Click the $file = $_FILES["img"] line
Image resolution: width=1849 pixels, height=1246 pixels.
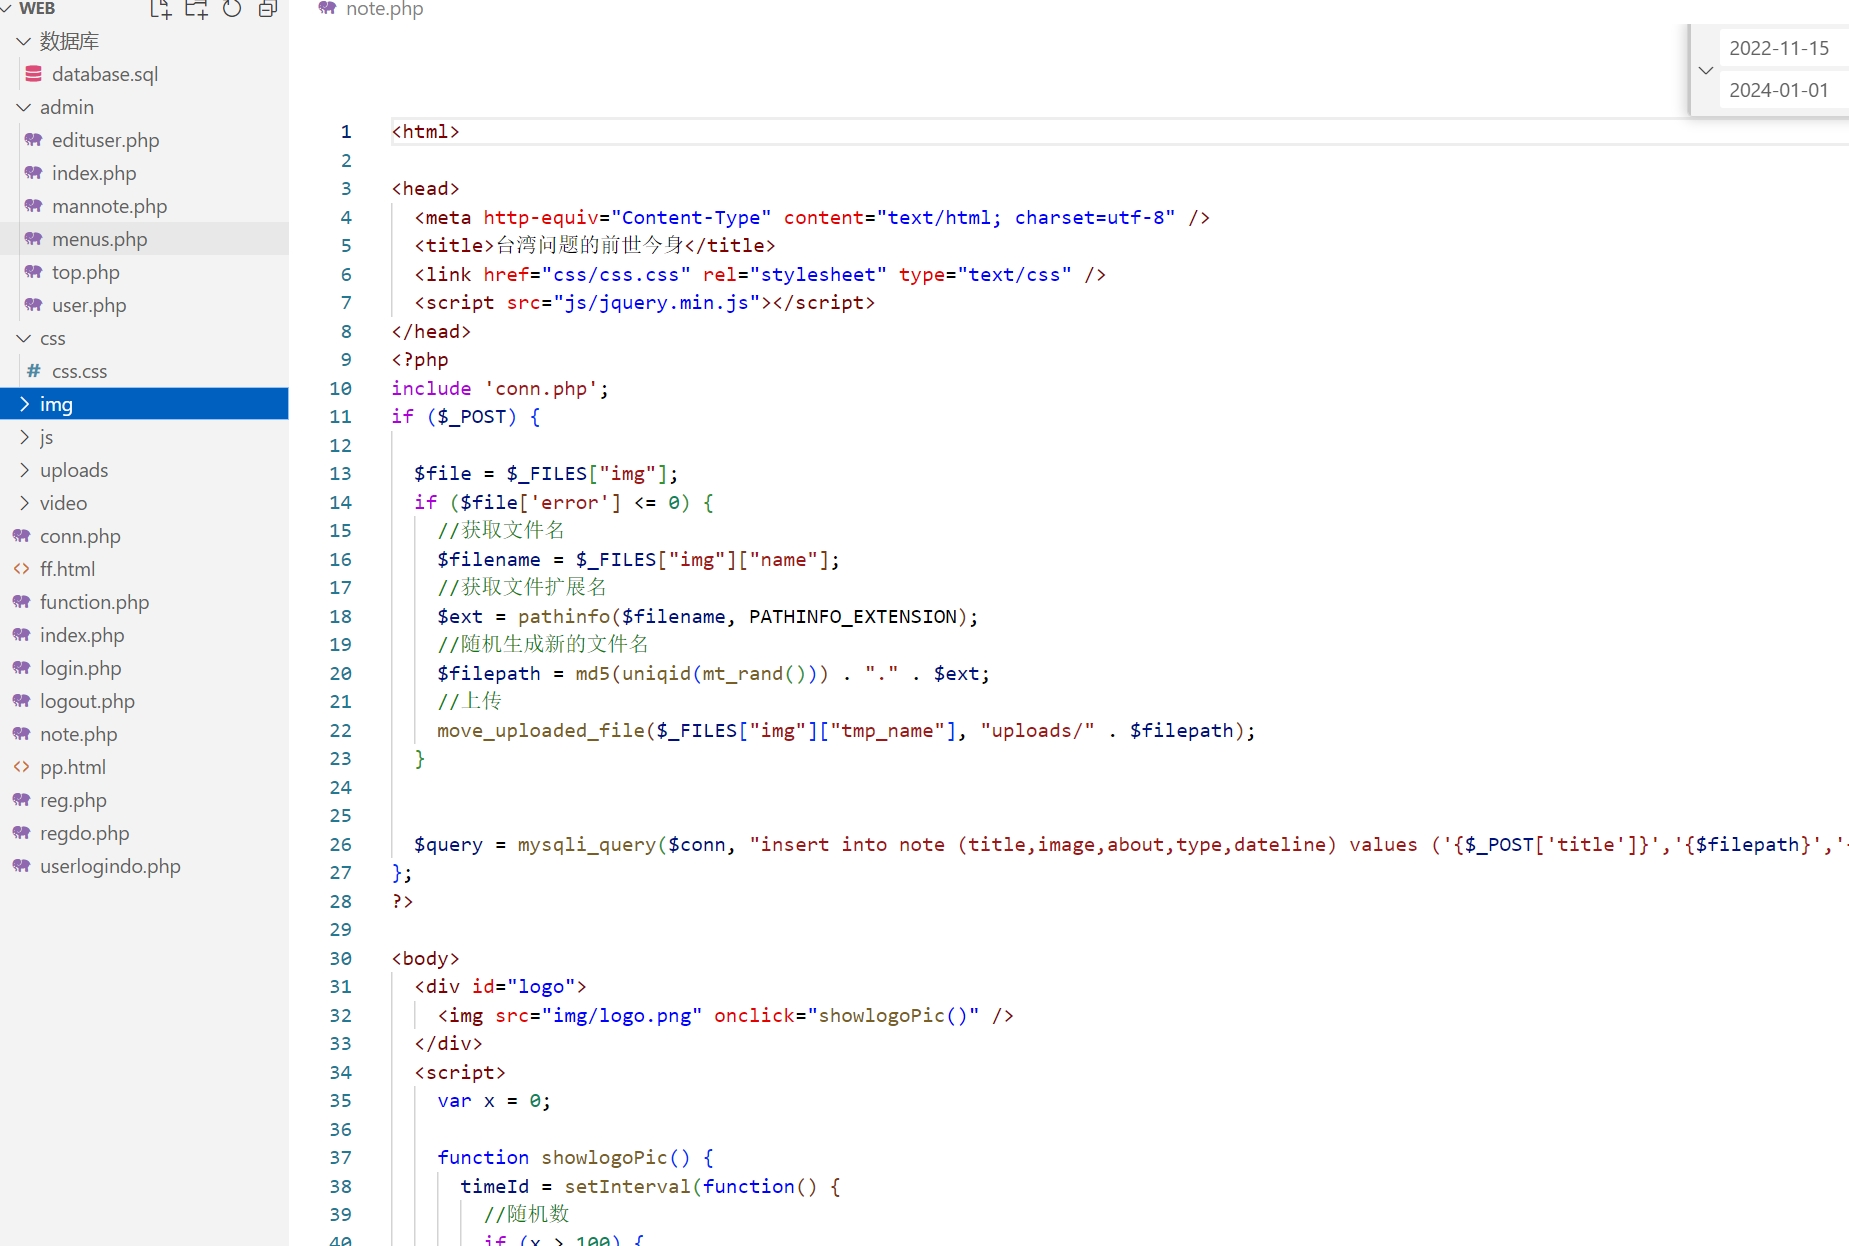coord(546,474)
